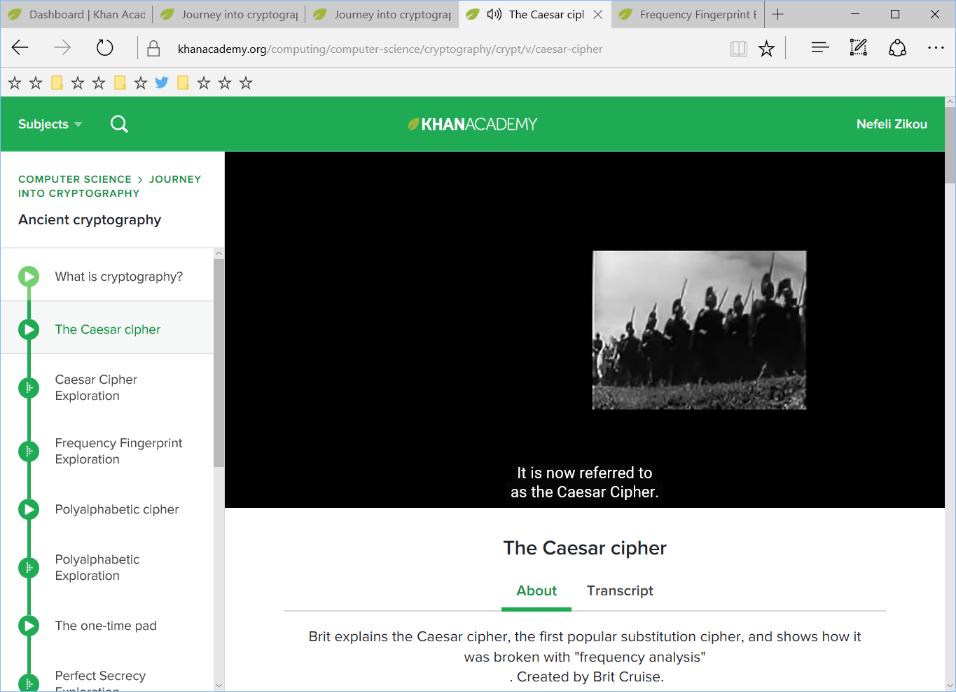Image resolution: width=956 pixels, height=692 pixels.
Task: Click the sidebar scrollbar down arrow
Action: (x=219, y=685)
